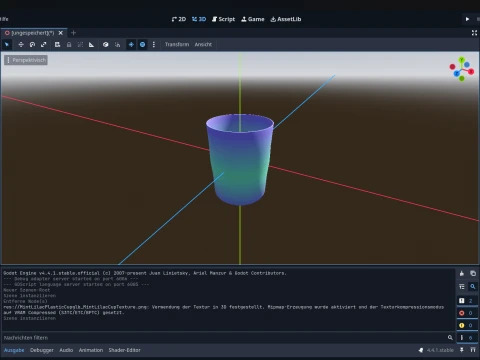Pin the bottom panel icon
This screenshot has width=480, height=360.
point(462,350)
